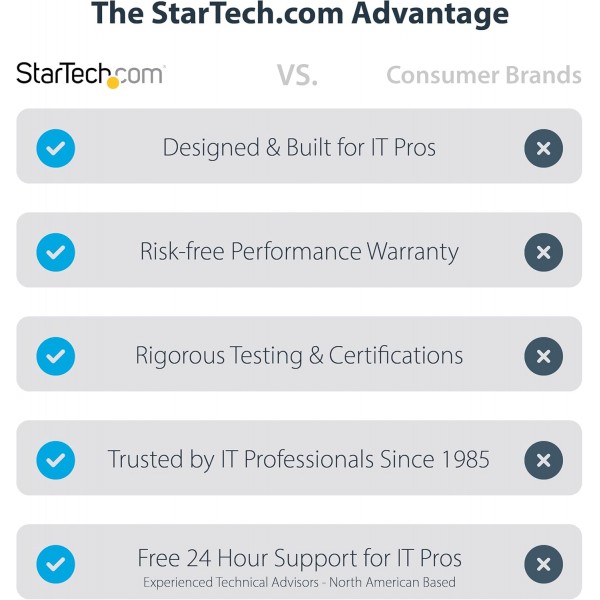Click dark X icon on Risk-free Performance Warranty row
The width and height of the screenshot is (600, 600).
[x=543, y=252]
